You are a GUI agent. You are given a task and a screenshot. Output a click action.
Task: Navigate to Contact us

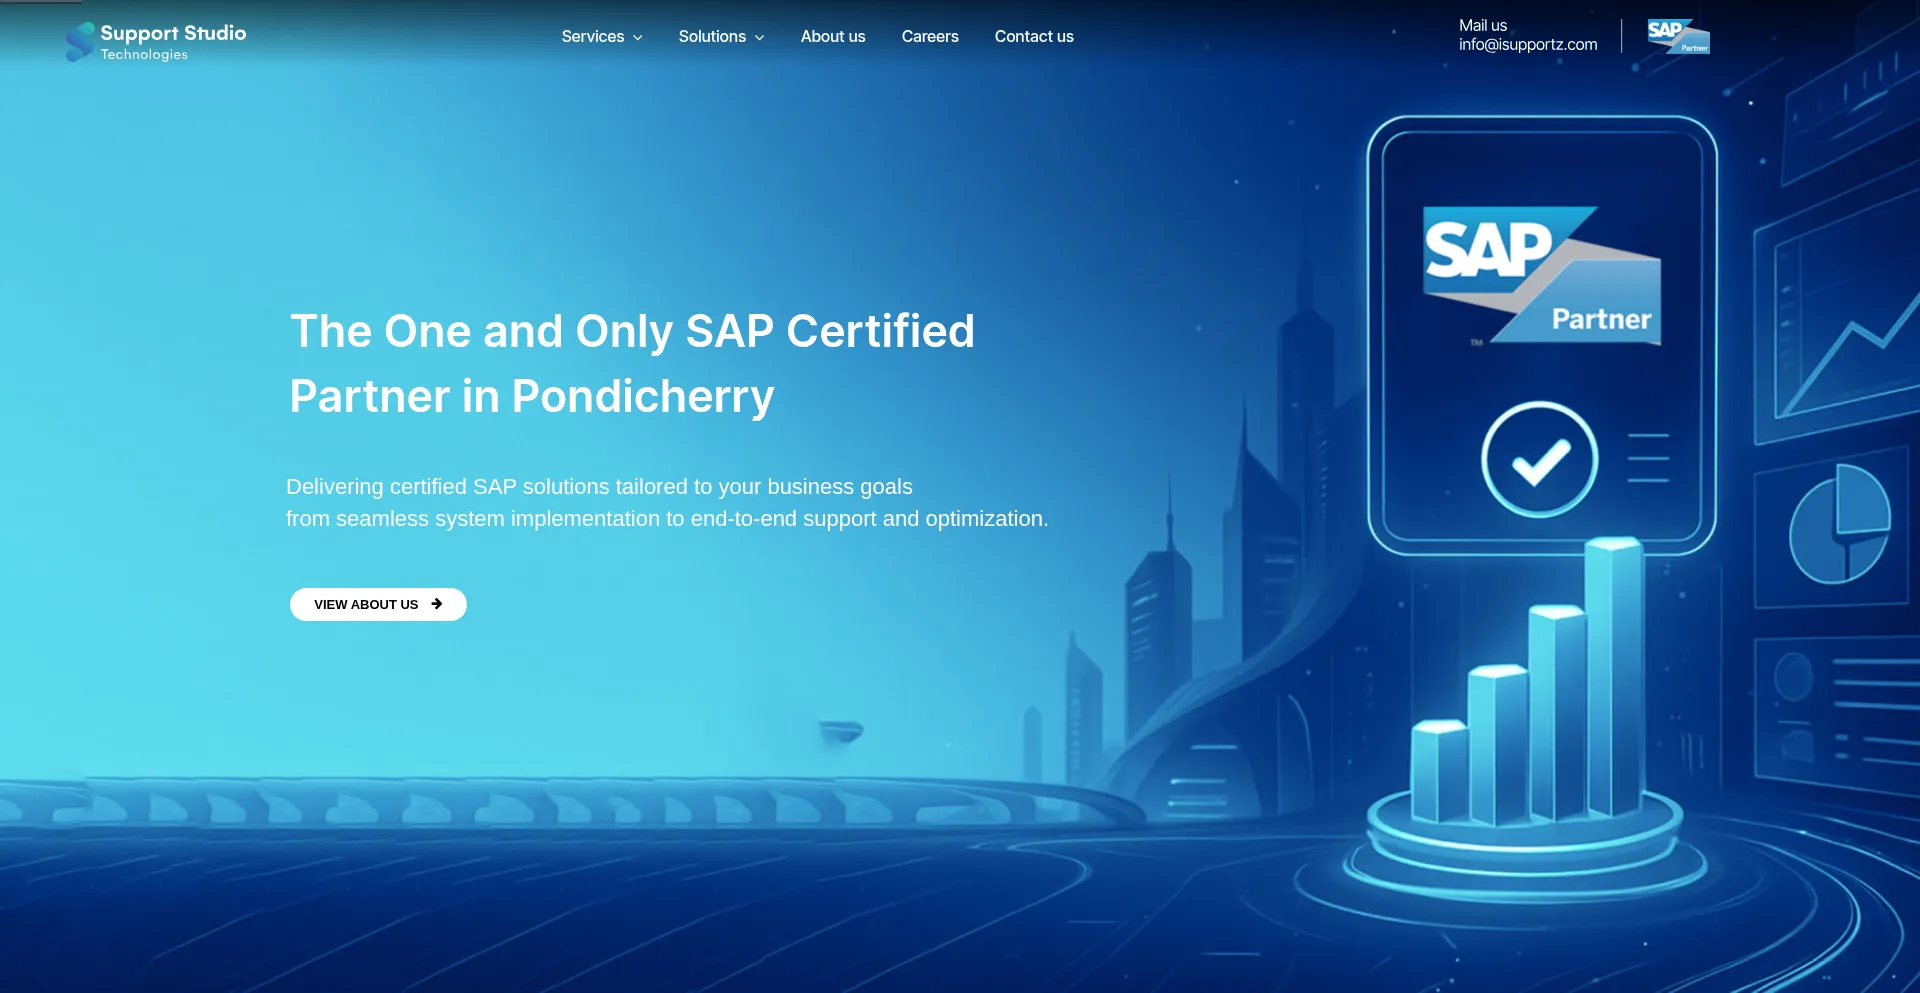click(1033, 37)
